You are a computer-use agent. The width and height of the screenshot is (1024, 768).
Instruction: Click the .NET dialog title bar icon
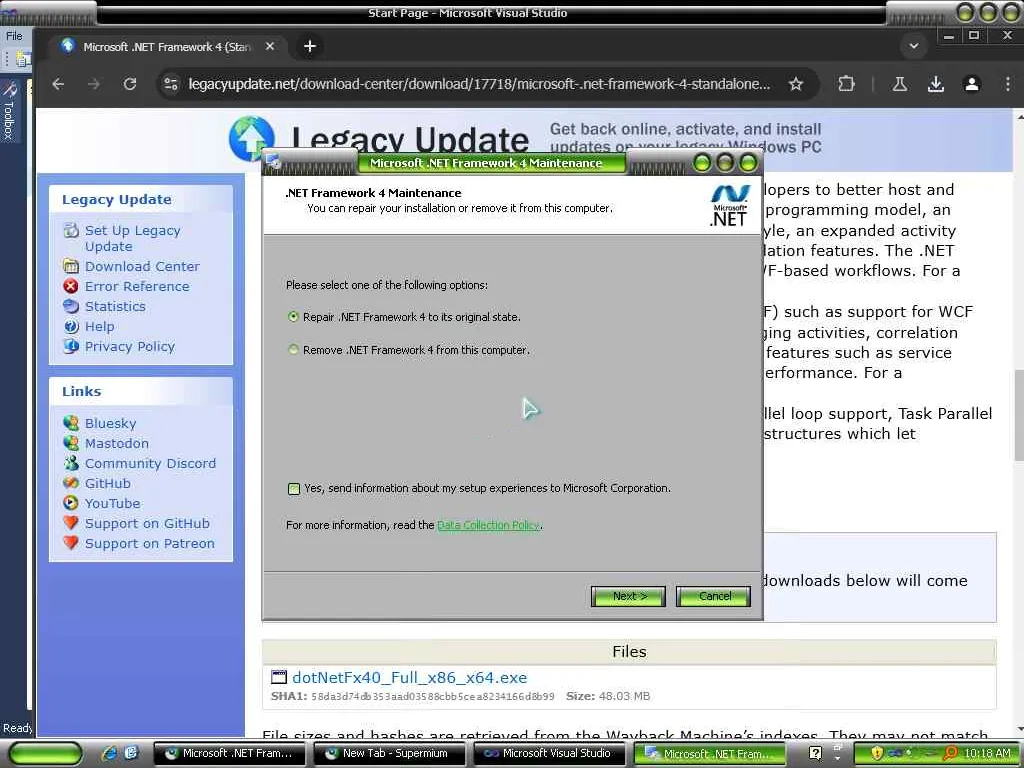274,163
